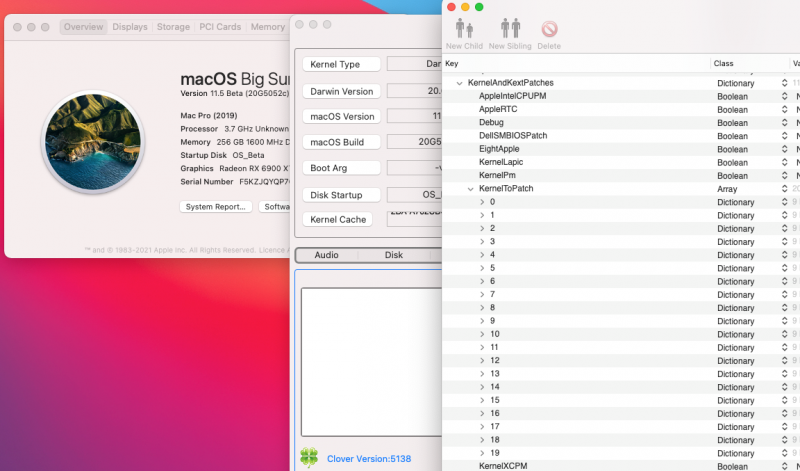800x471 pixels.
Task: Open class stepper for KernelXCPM row
Action: click(784, 466)
